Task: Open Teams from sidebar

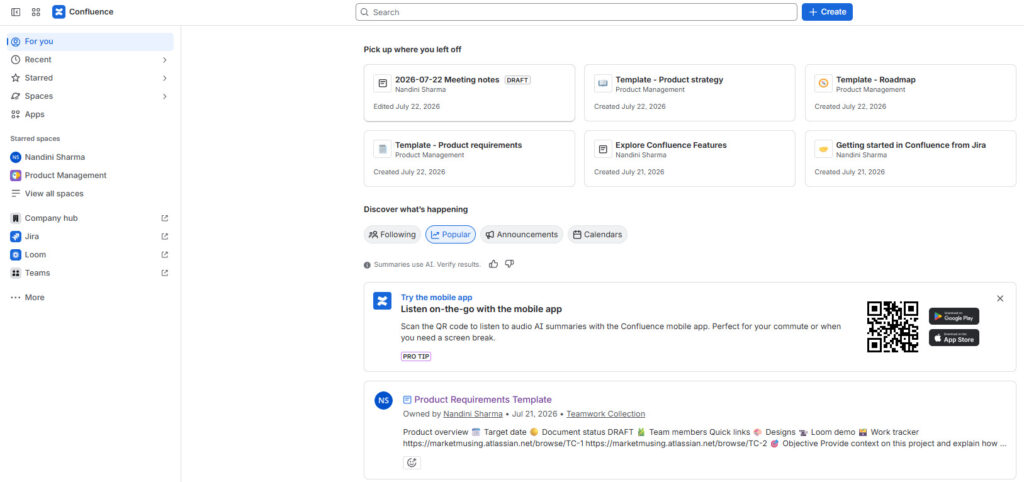Action: 90,273
